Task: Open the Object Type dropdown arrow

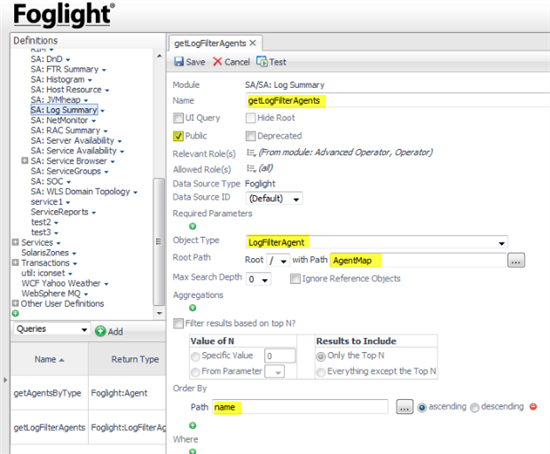Action: (502, 243)
